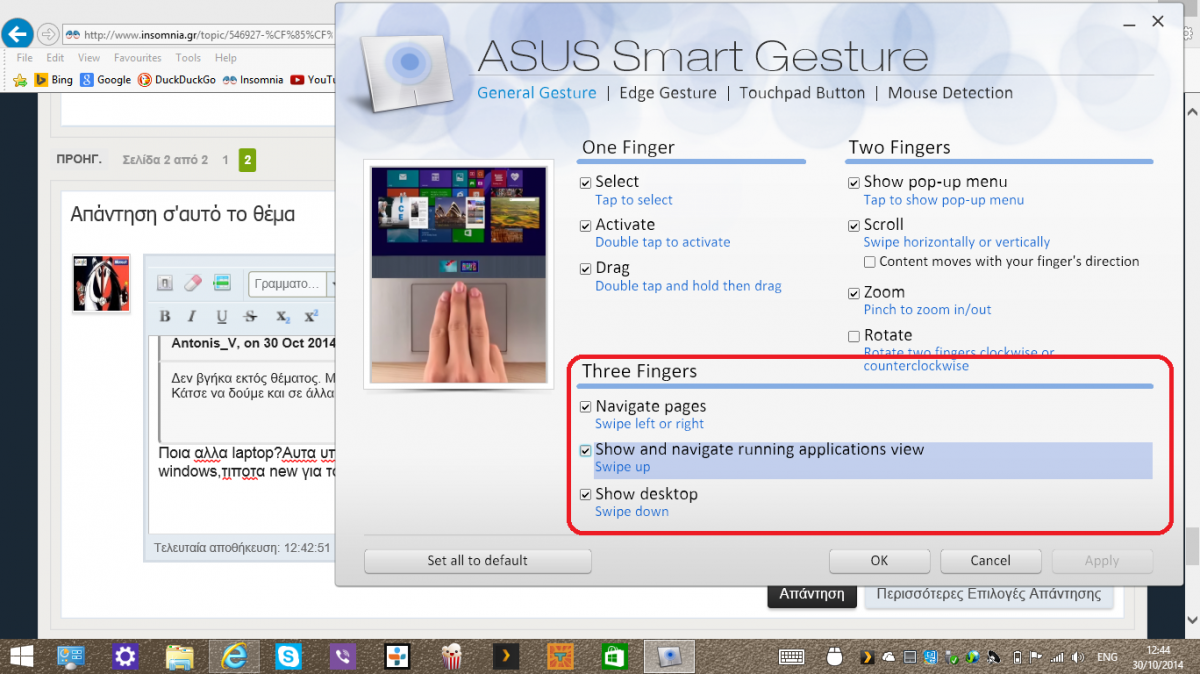Confirm settings with the OK button
1200x674 pixels.
click(879, 561)
